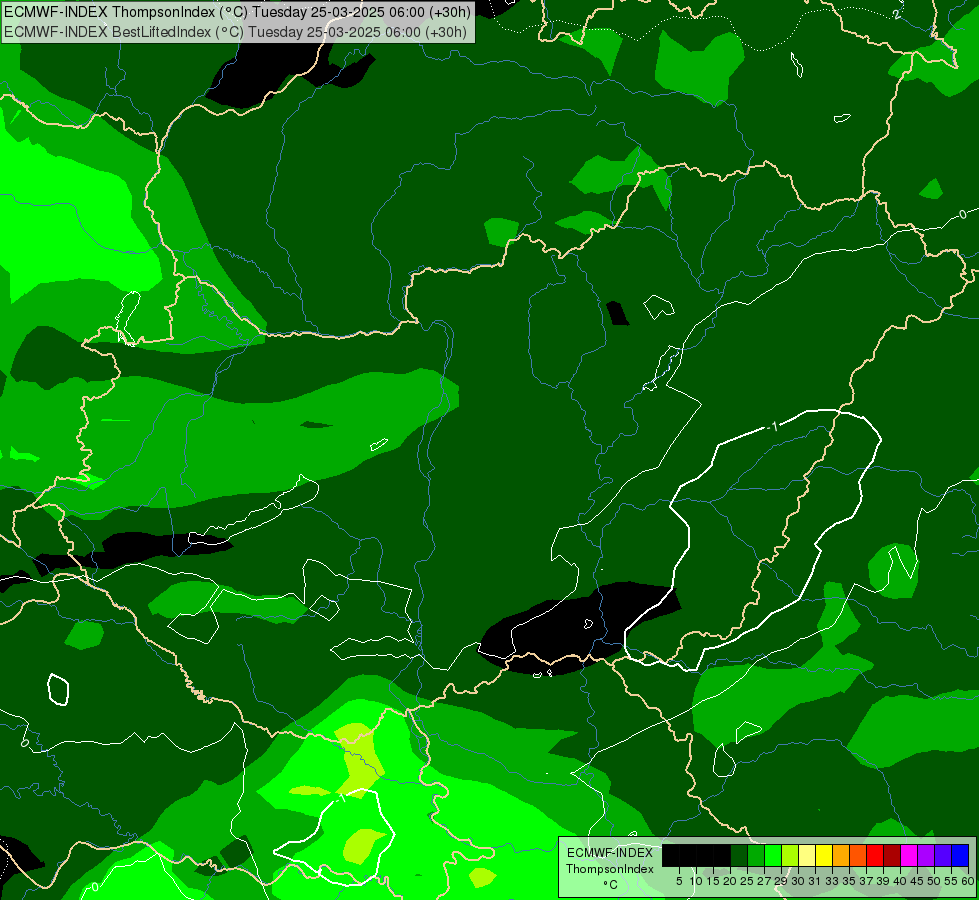Click the legend tick value 30
Image resolution: width=979 pixels, height=900 pixels.
(798, 881)
